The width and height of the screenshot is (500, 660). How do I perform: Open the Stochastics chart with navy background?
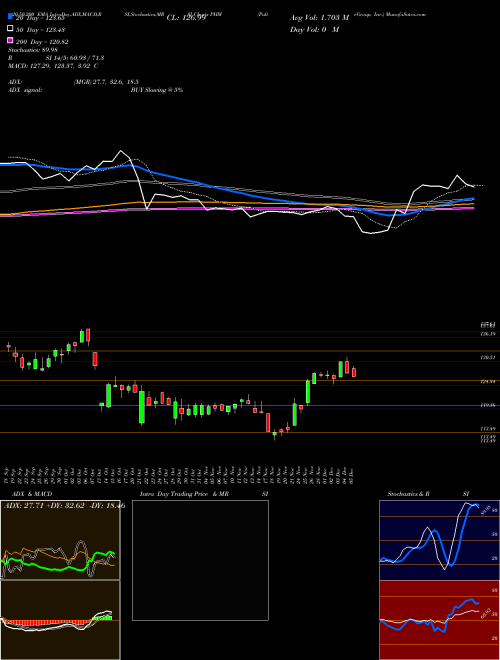tap(439, 540)
